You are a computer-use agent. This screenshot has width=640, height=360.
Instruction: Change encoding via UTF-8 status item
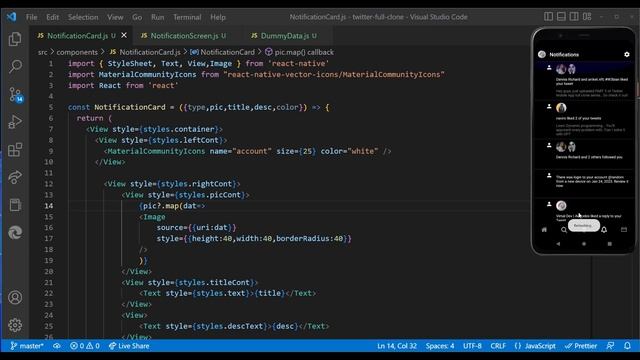(472, 346)
